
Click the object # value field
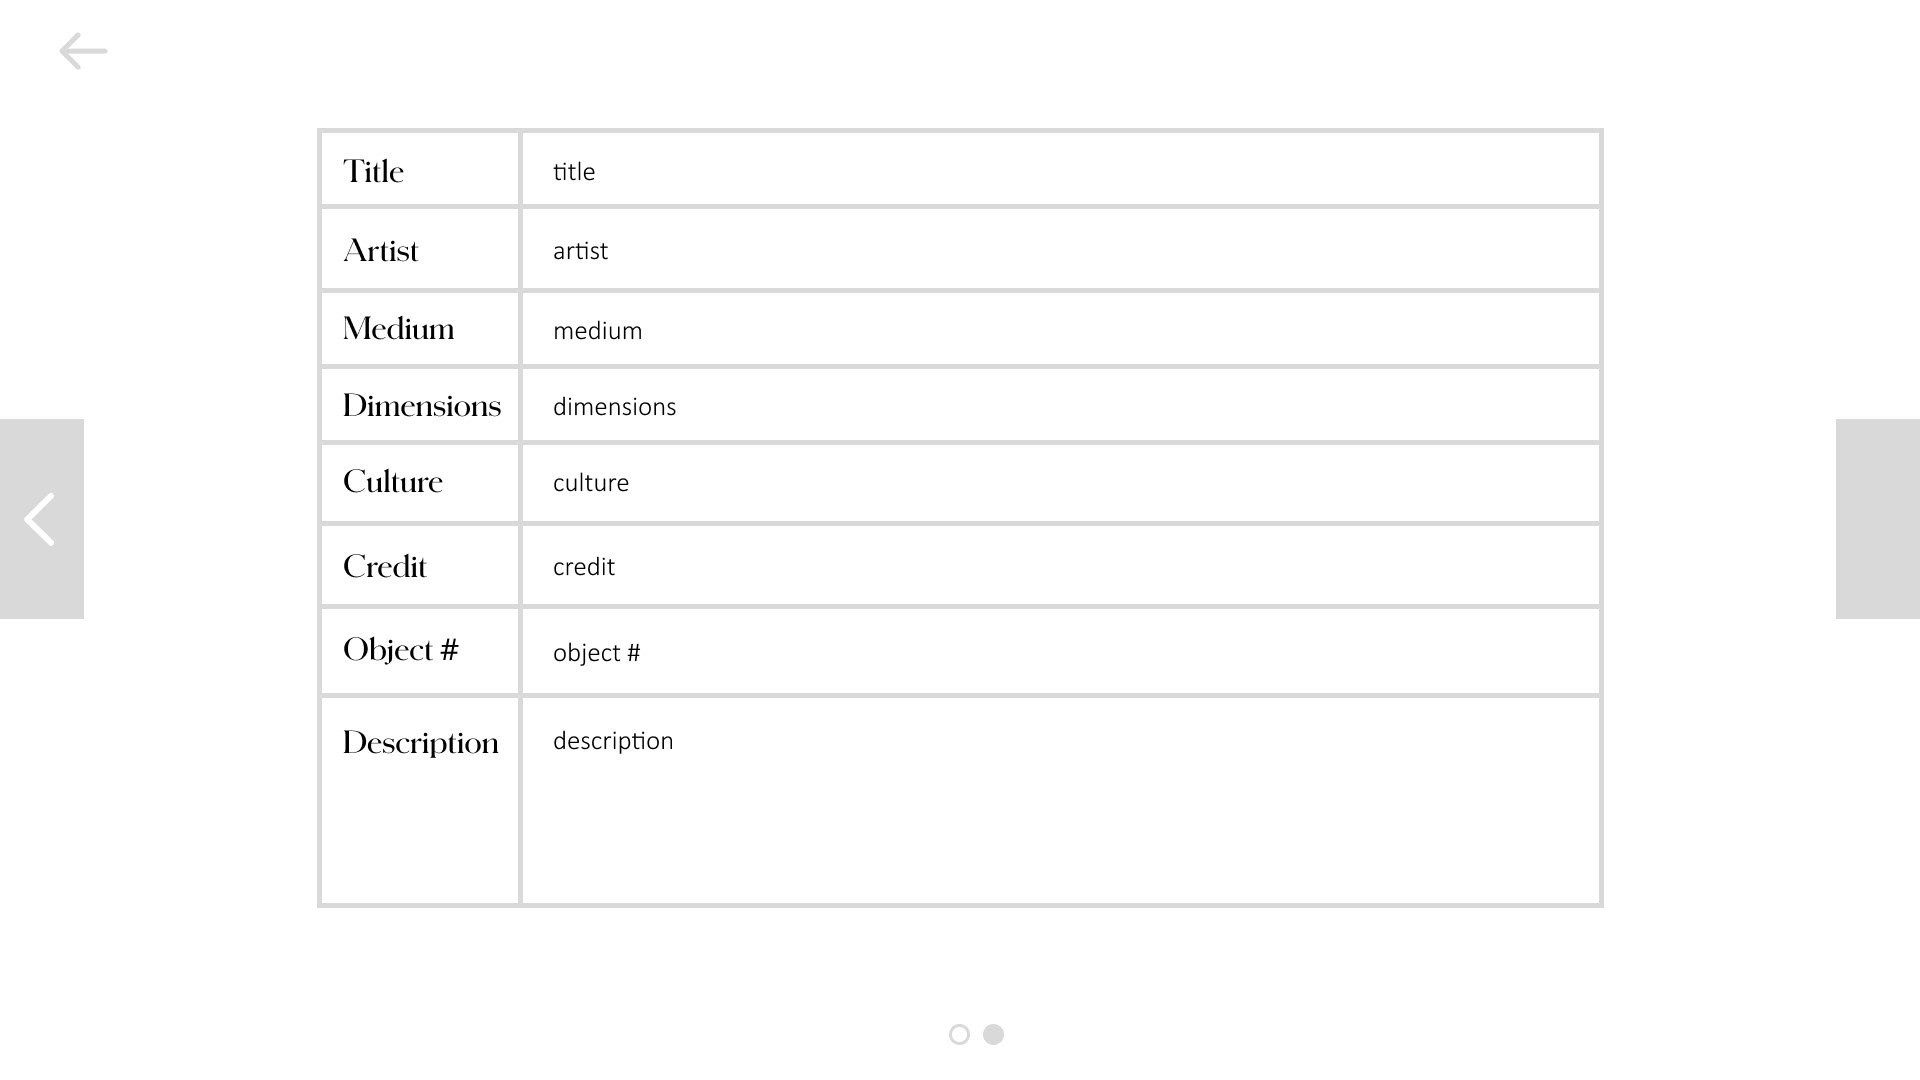coord(1060,652)
